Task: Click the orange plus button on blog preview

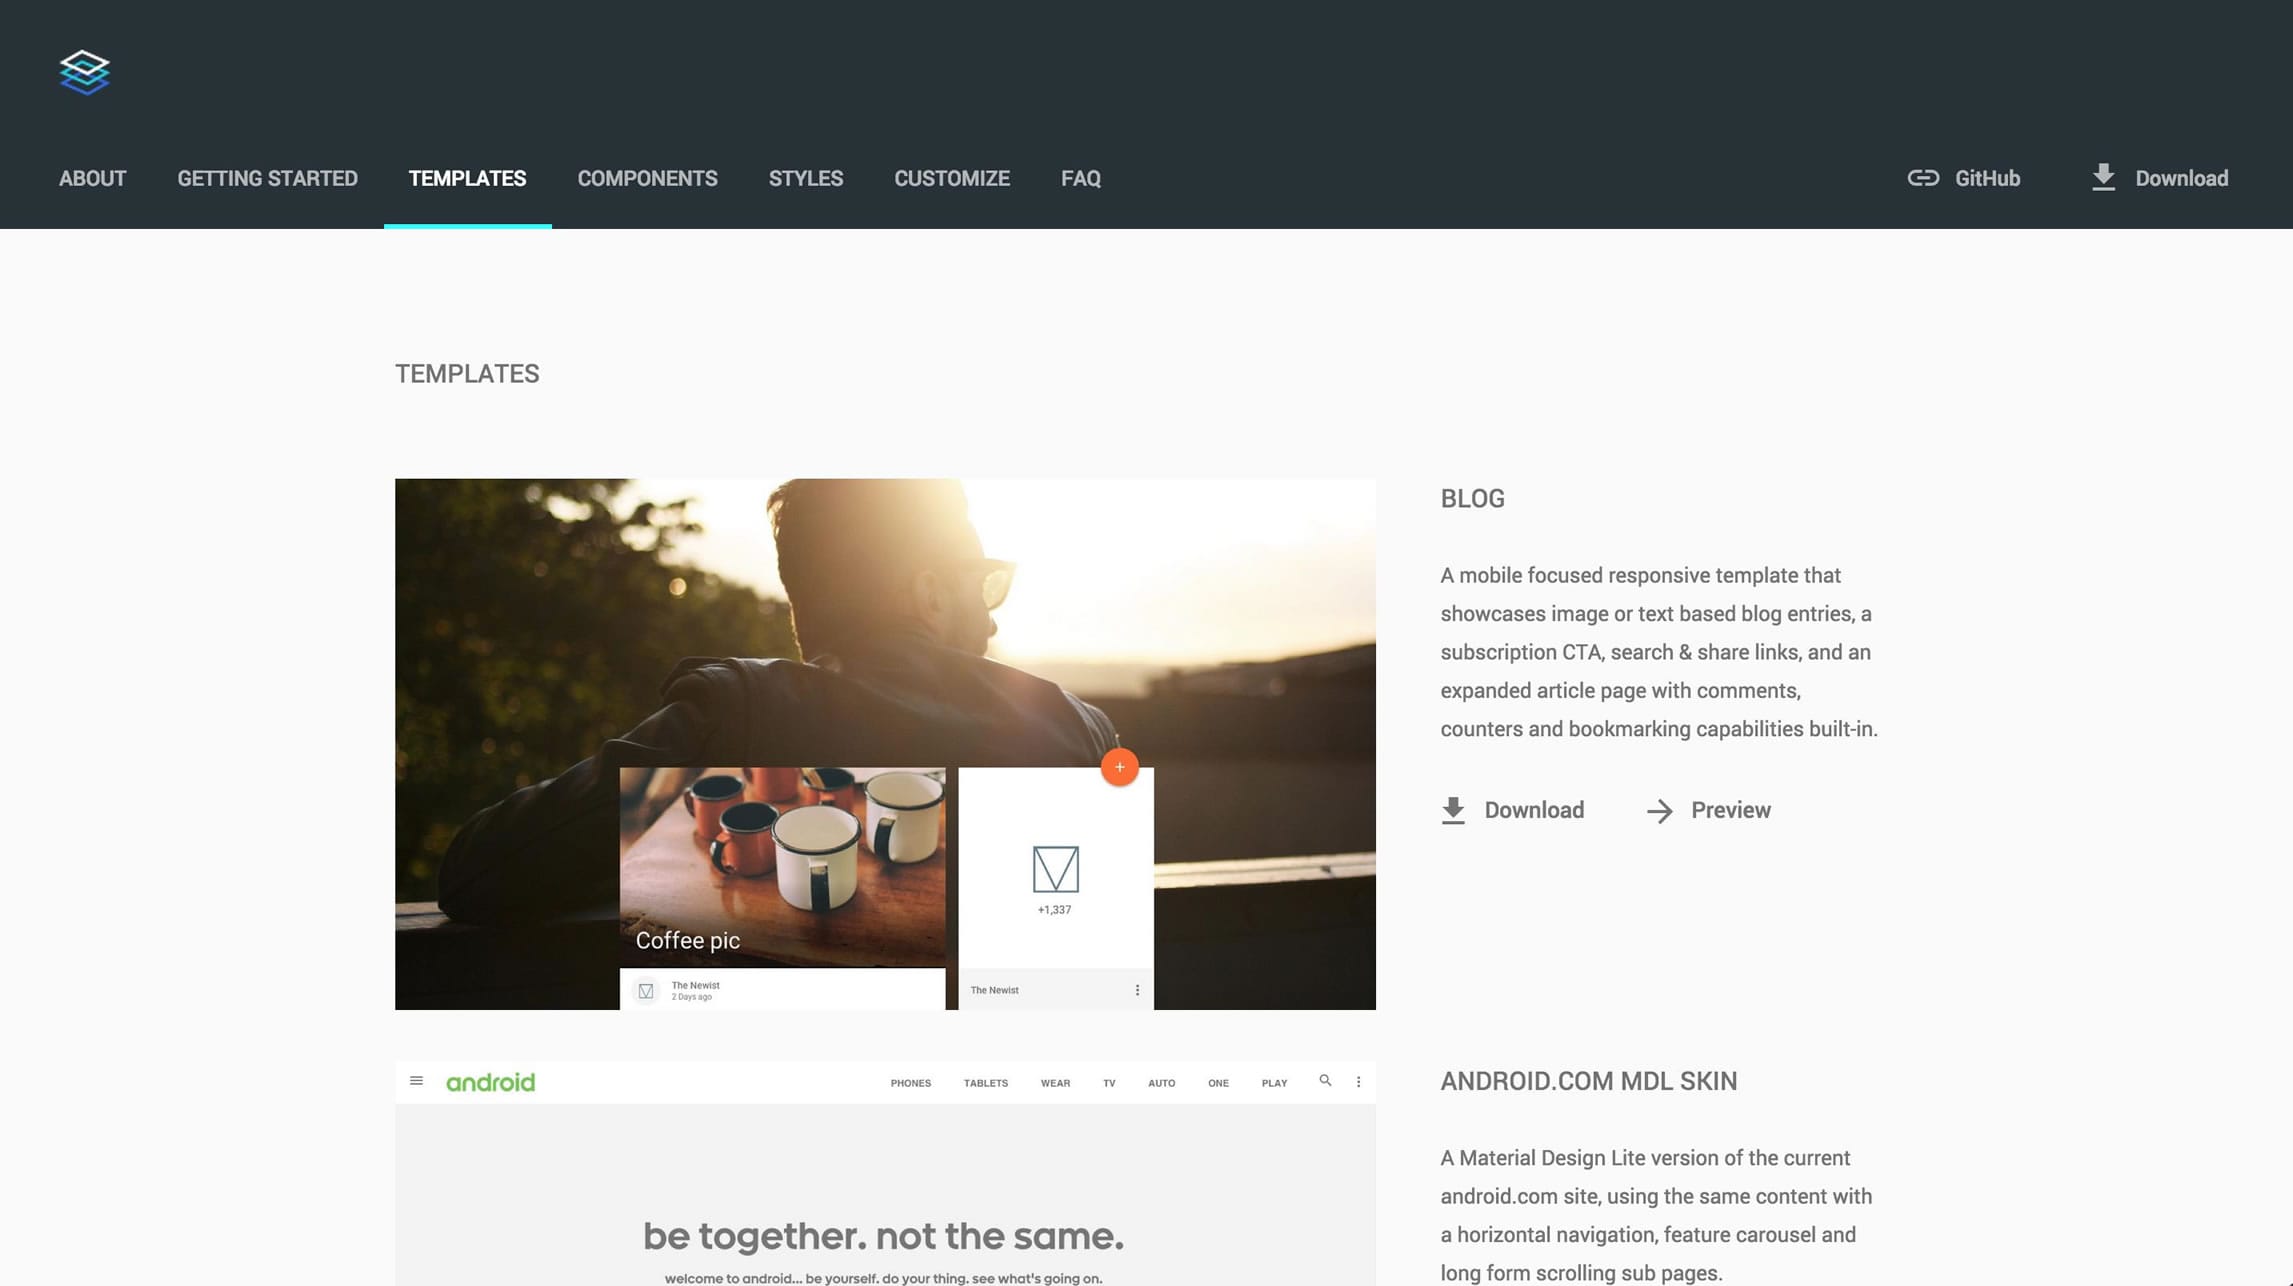Action: [1120, 767]
